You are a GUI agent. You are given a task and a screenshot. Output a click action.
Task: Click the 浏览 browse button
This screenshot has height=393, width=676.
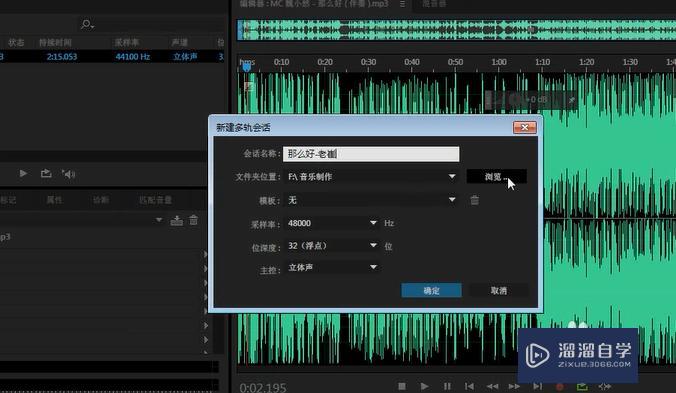(496, 176)
